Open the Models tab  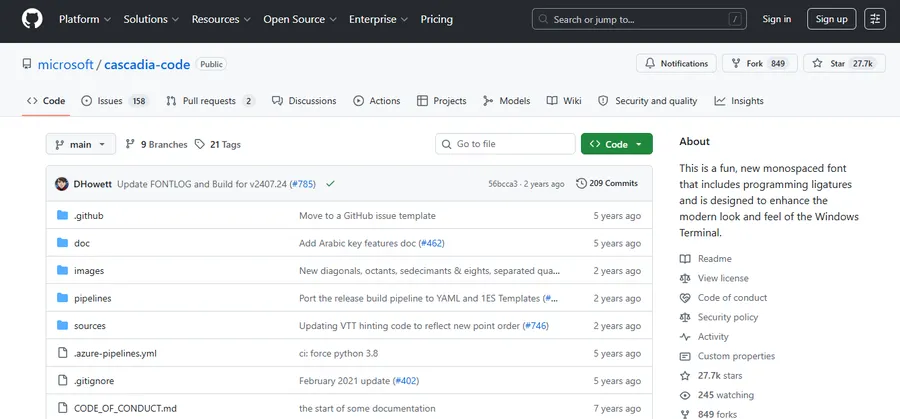[x=506, y=101]
